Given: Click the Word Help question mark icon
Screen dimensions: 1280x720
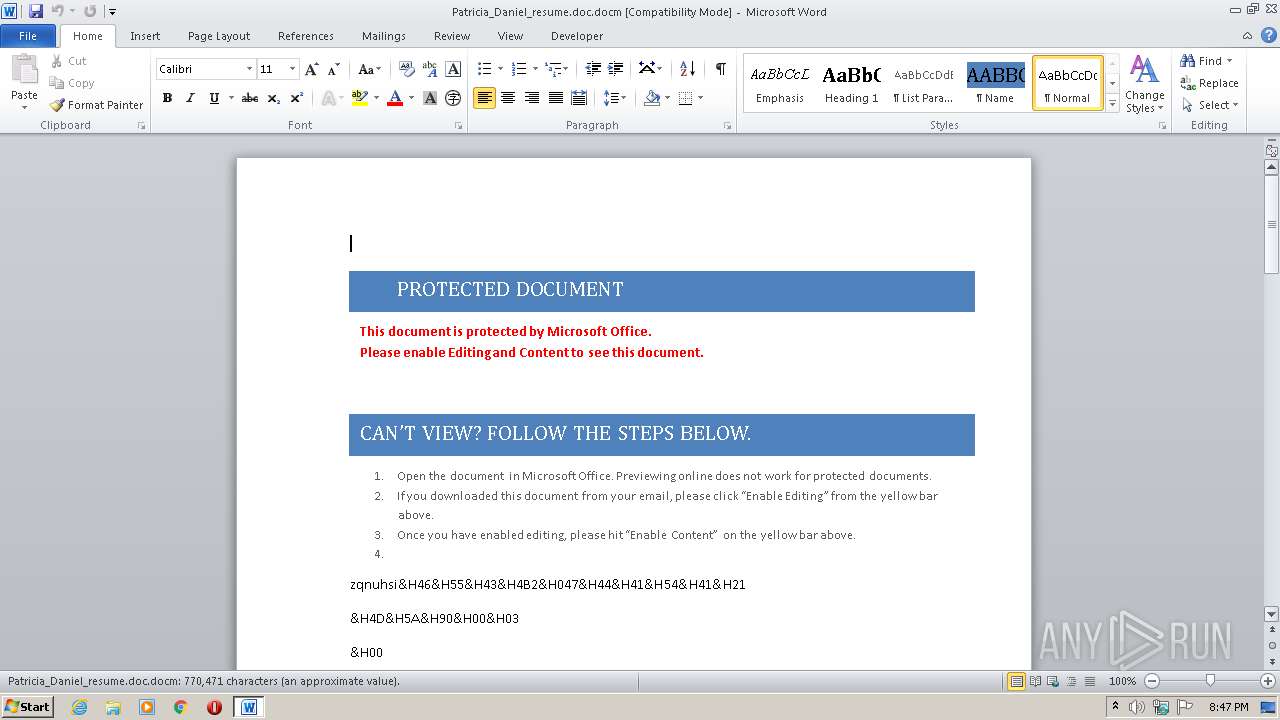Looking at the screenshot, I should pyautogui.click(x=1269, y=35).
